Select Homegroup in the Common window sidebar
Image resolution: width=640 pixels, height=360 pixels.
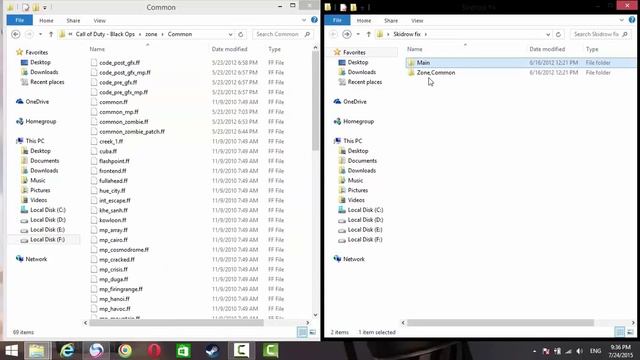point(40,121)
